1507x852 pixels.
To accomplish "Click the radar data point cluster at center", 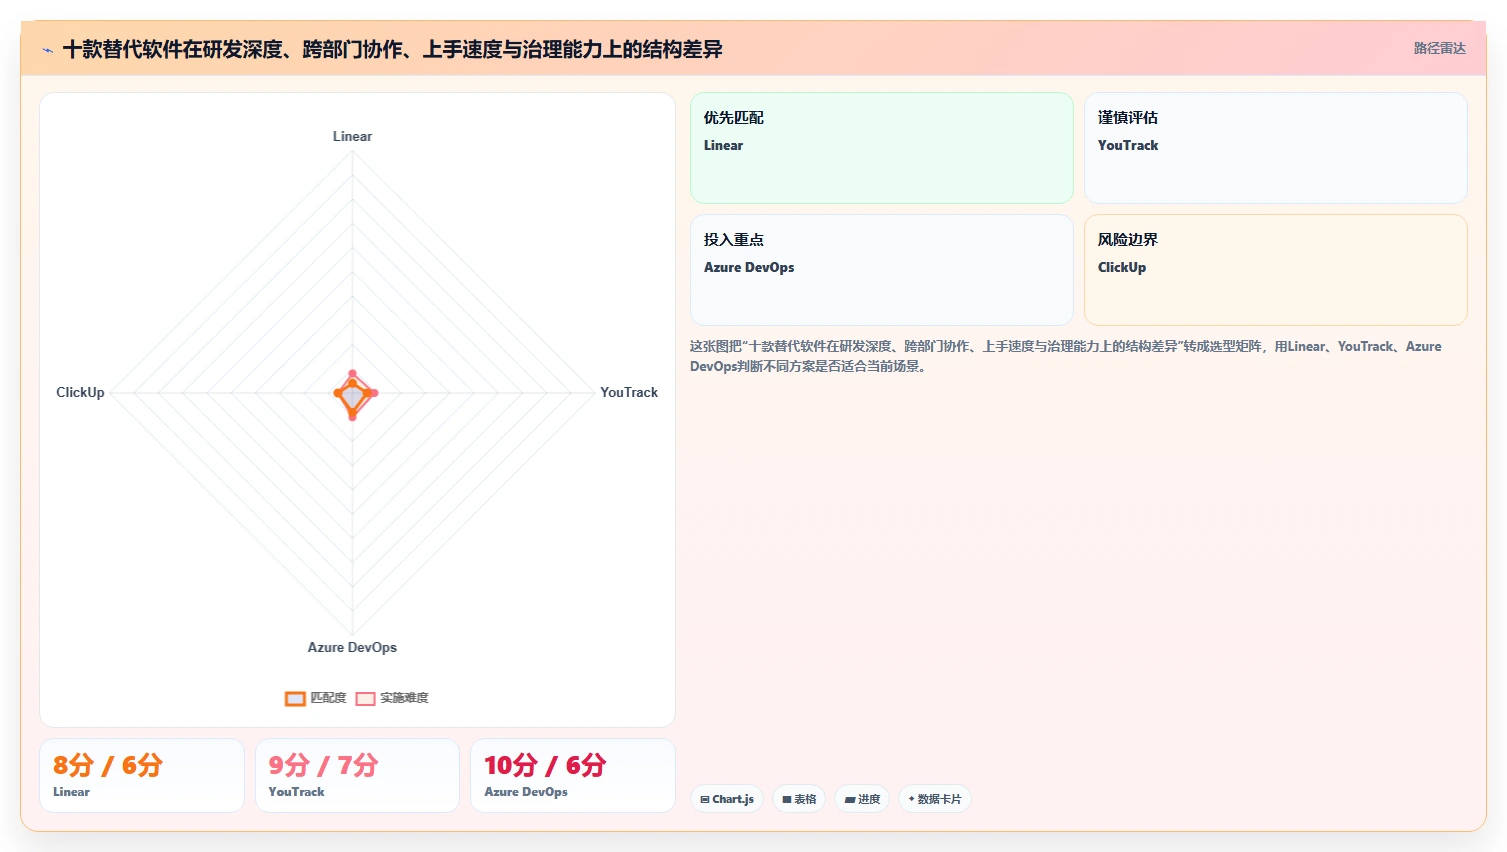I will click(353, 394).
